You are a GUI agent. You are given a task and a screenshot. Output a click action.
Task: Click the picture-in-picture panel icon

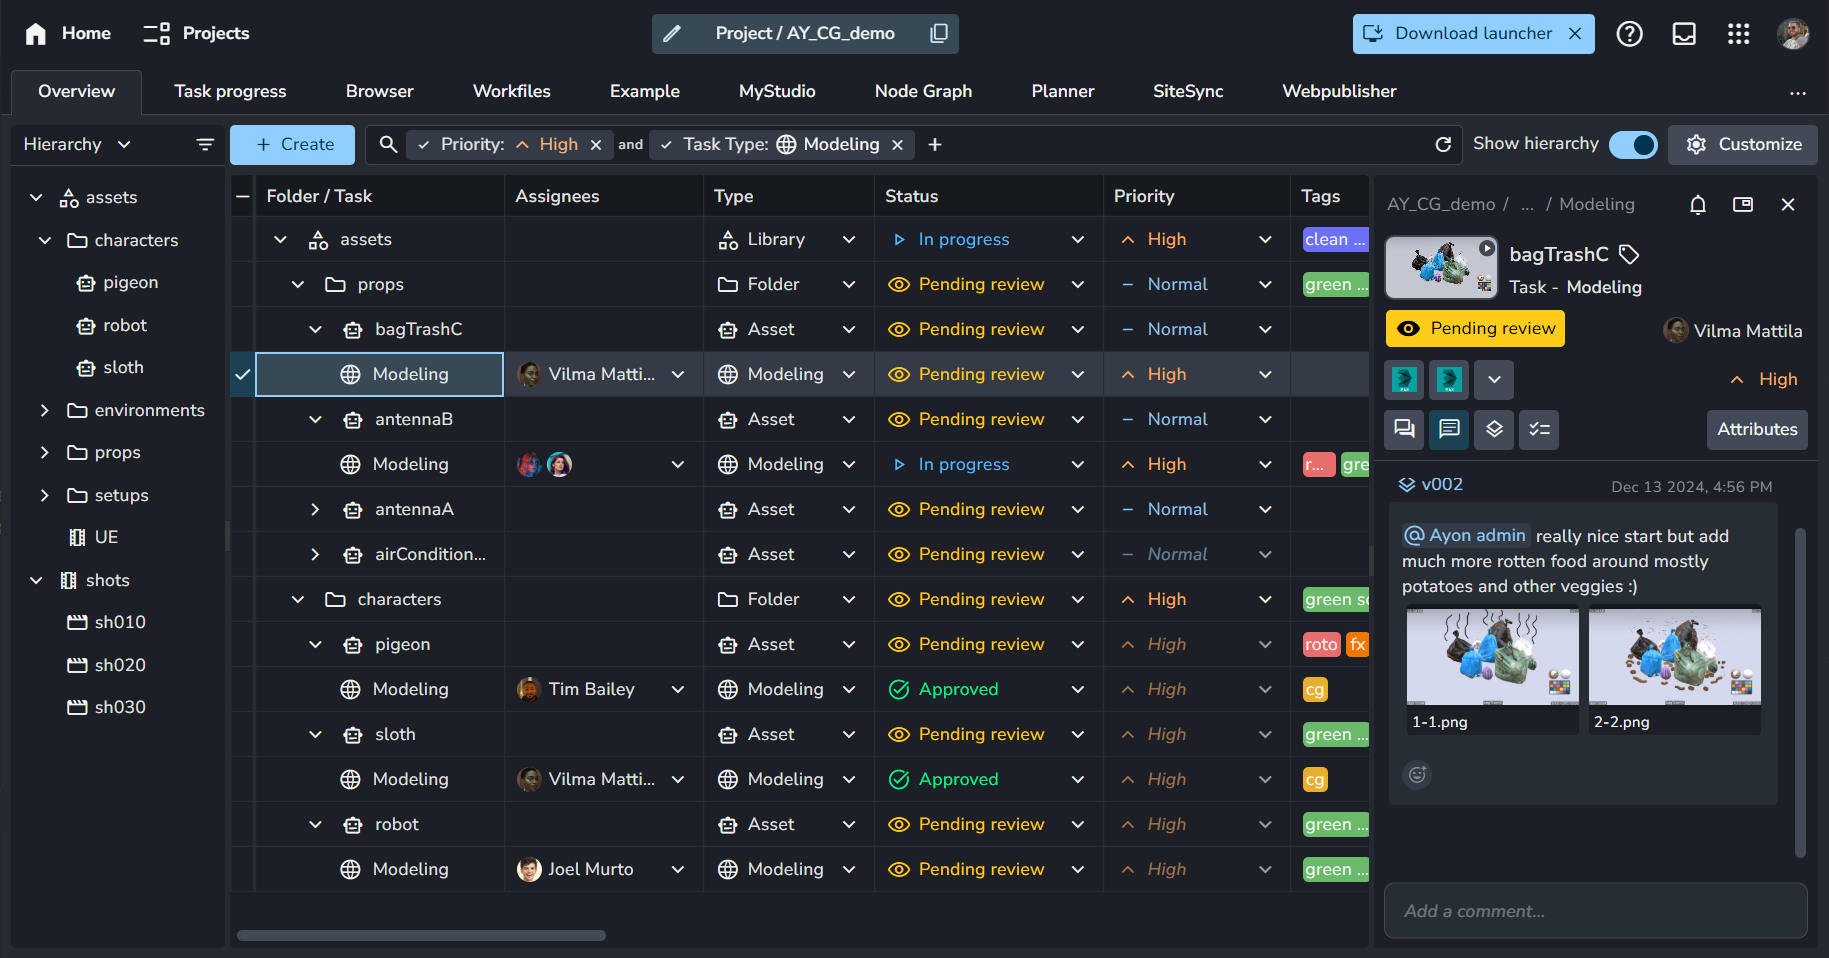point(1742,205)
